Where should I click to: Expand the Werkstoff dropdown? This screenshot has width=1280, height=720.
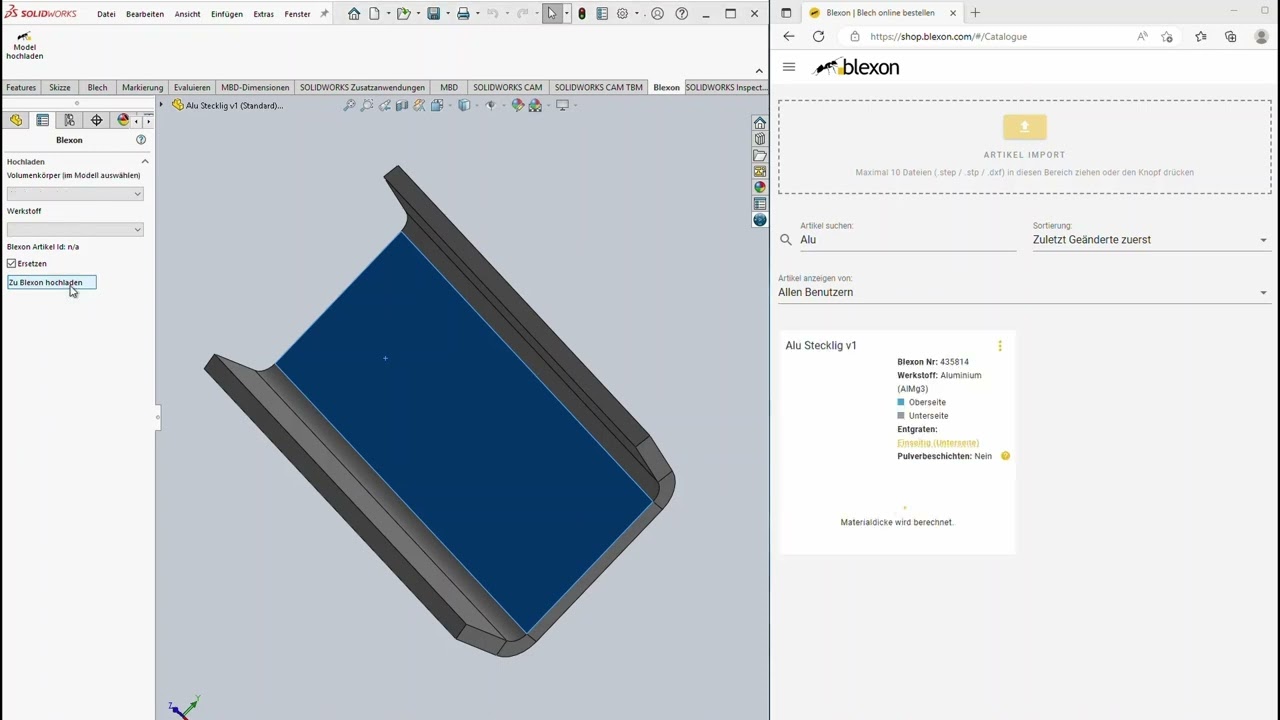75,229
